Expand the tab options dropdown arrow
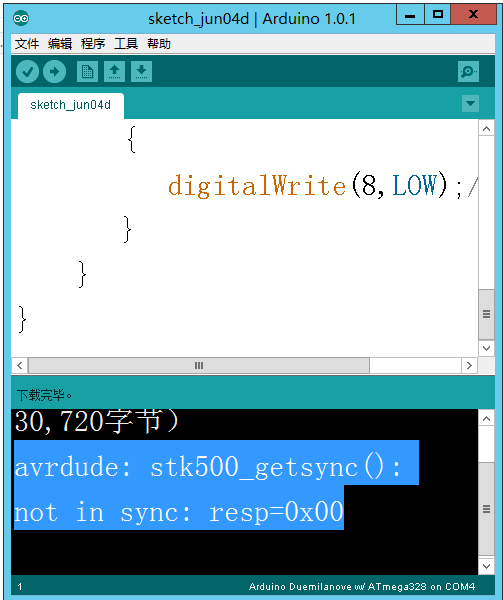 click(x=470, y=103)
